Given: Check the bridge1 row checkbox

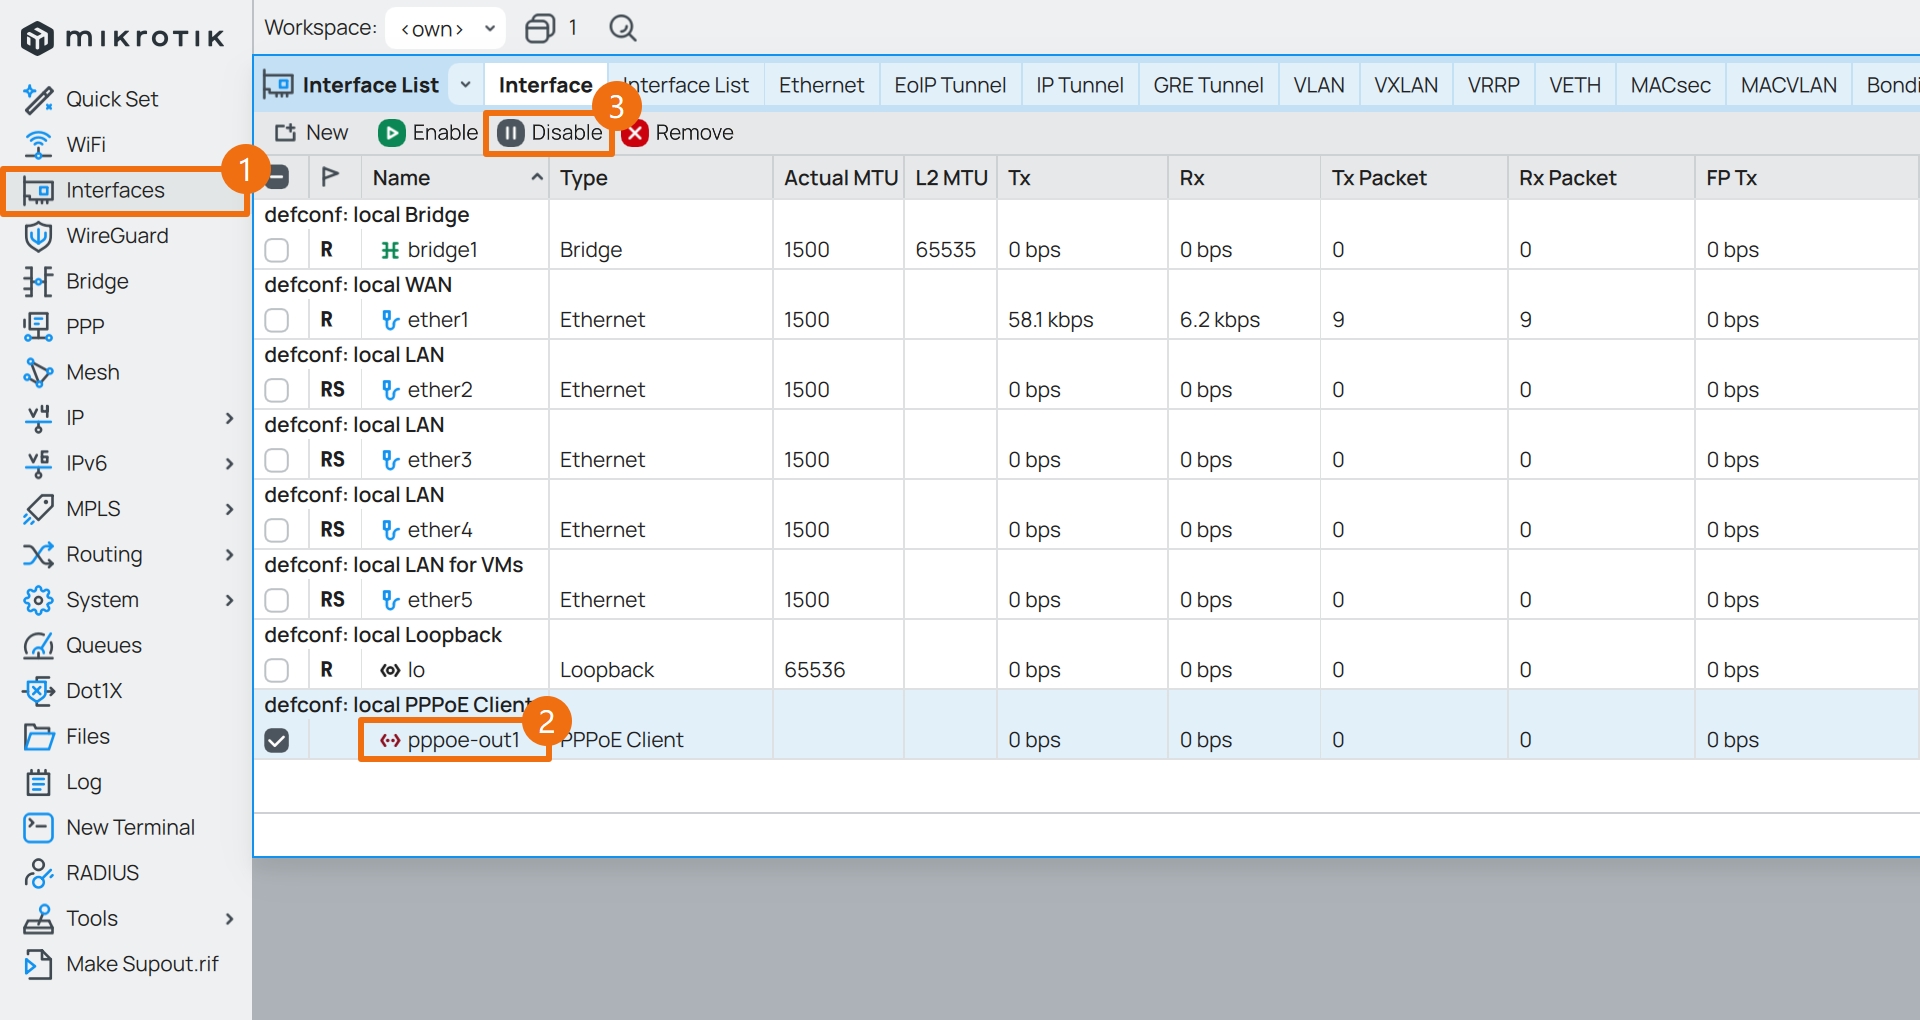Looking at the screenshot, I should (277, 250).
